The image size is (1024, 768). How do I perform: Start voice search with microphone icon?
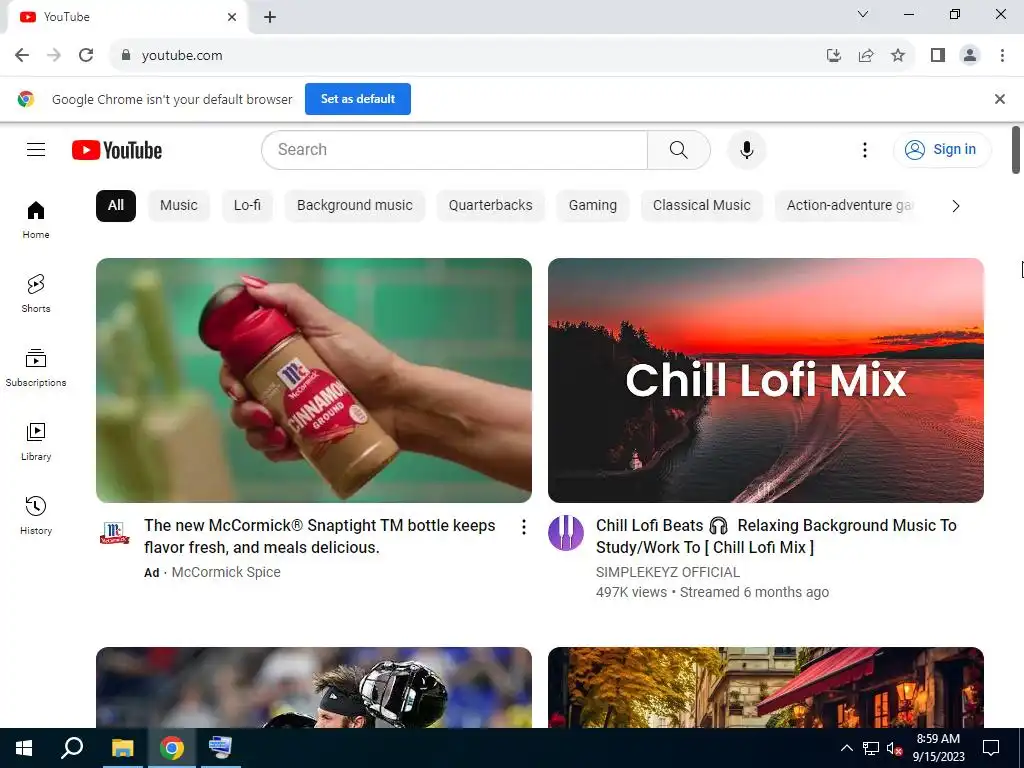(746, 150)
